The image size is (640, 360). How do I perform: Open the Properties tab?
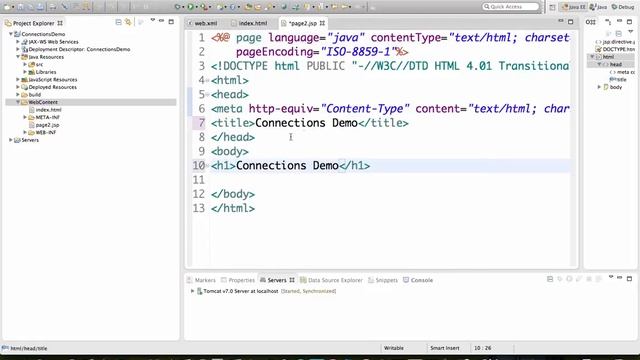coord(238,280)
